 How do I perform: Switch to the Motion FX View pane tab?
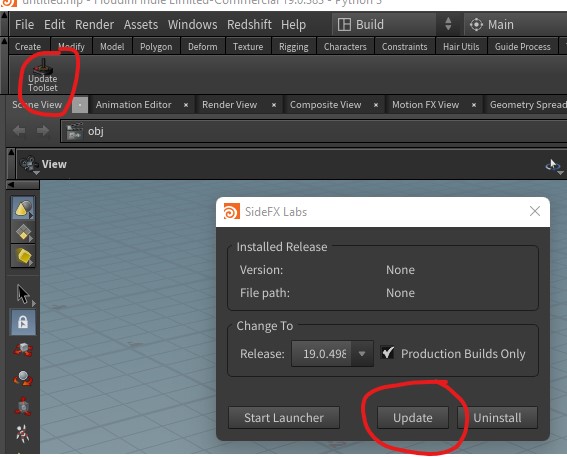[426, 105]
